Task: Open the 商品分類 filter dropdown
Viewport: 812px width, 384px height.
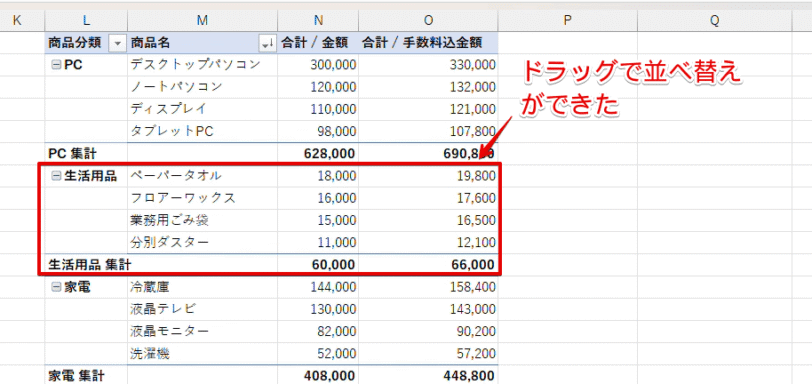Action: coord(117,43)
